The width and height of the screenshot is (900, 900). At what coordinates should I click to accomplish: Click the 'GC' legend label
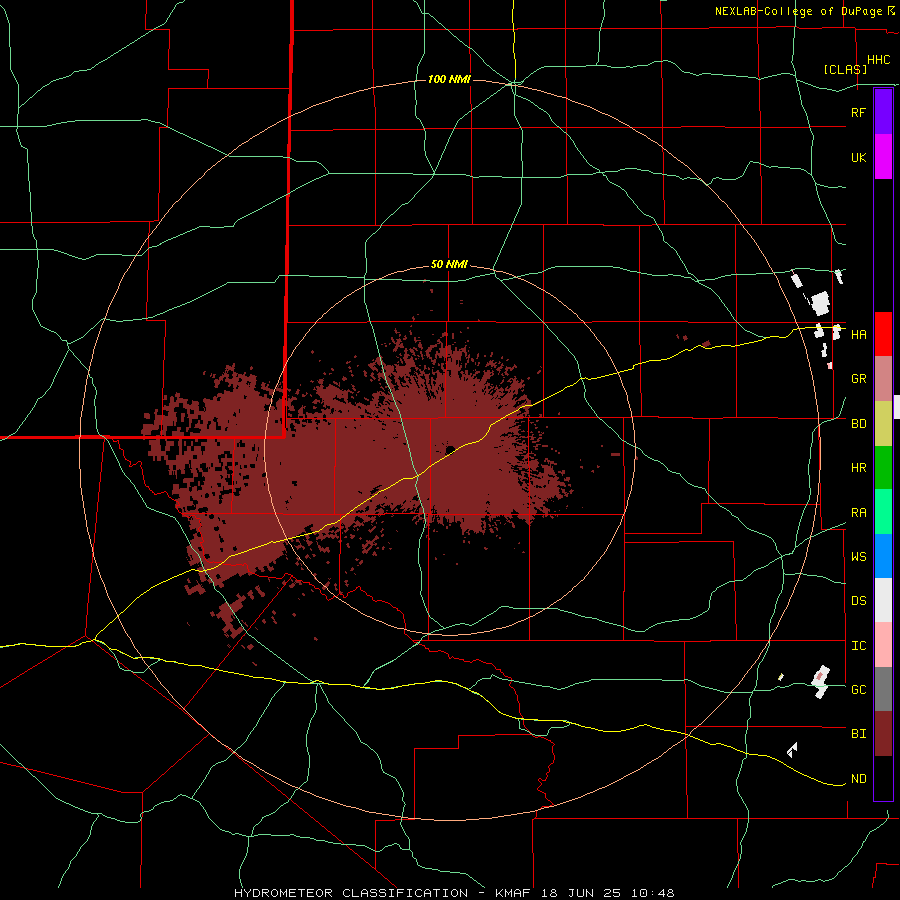[x=858, y=690]
